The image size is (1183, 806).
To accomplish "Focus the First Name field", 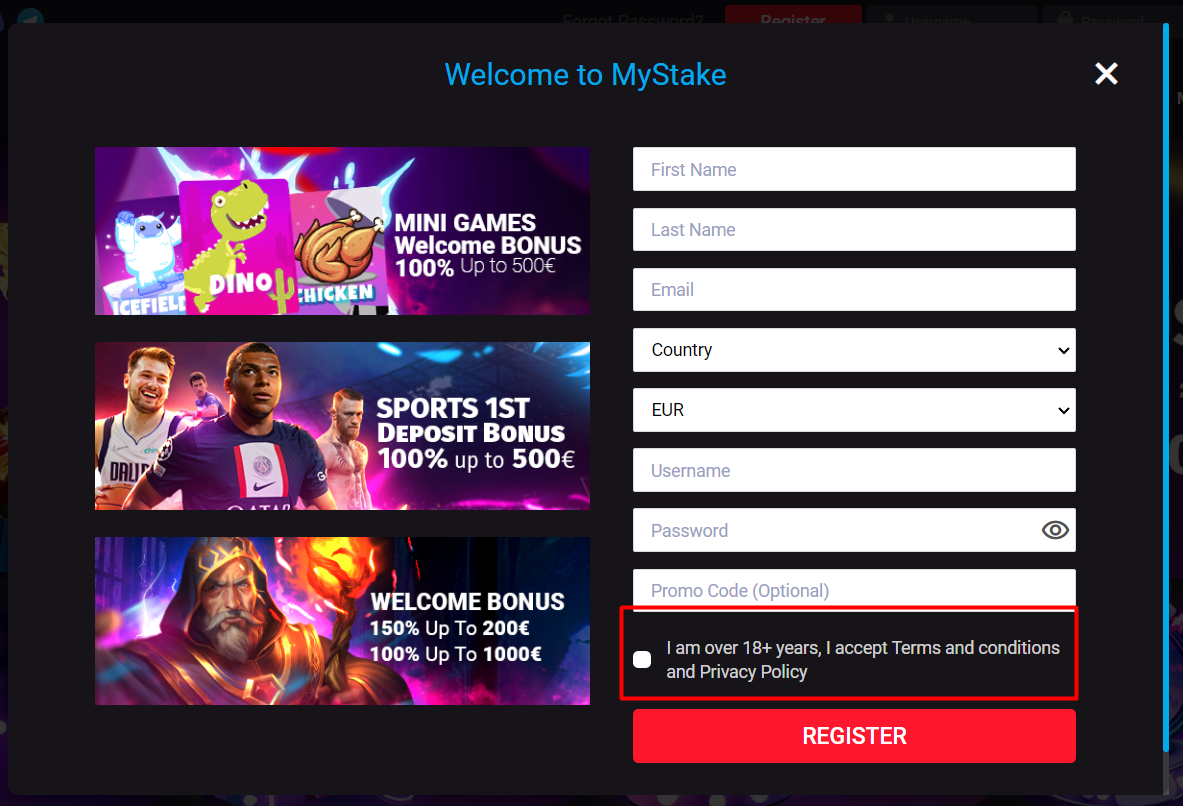I will click(854, 169).
